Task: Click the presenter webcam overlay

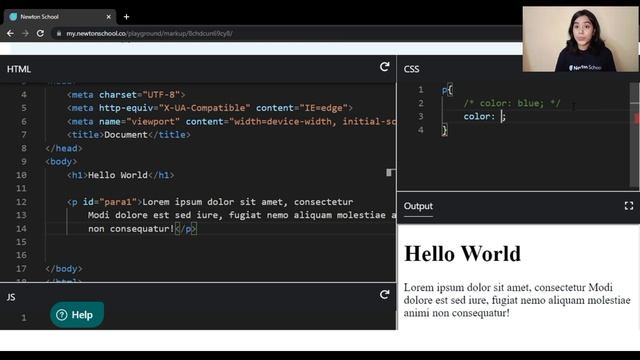Action: tap(580, 39)
